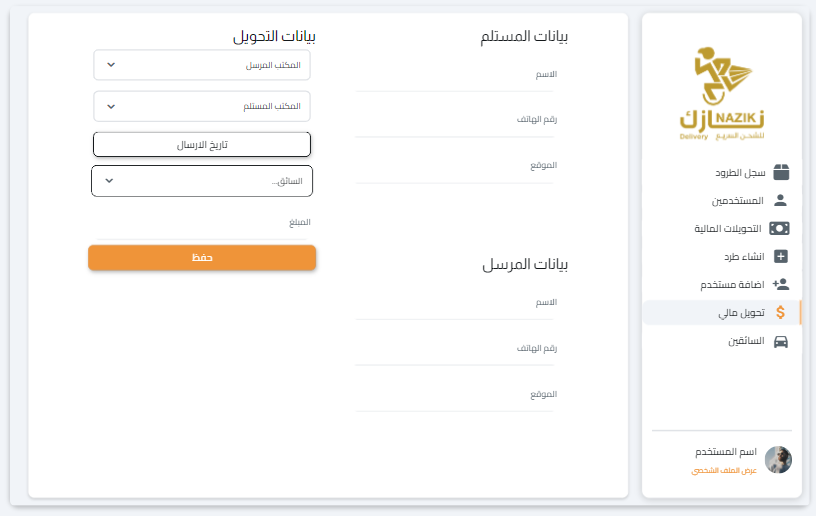Screen dimensions: 816x516
Task: Expand the المكتب المرسل dropdown
Action: point(202,65)
